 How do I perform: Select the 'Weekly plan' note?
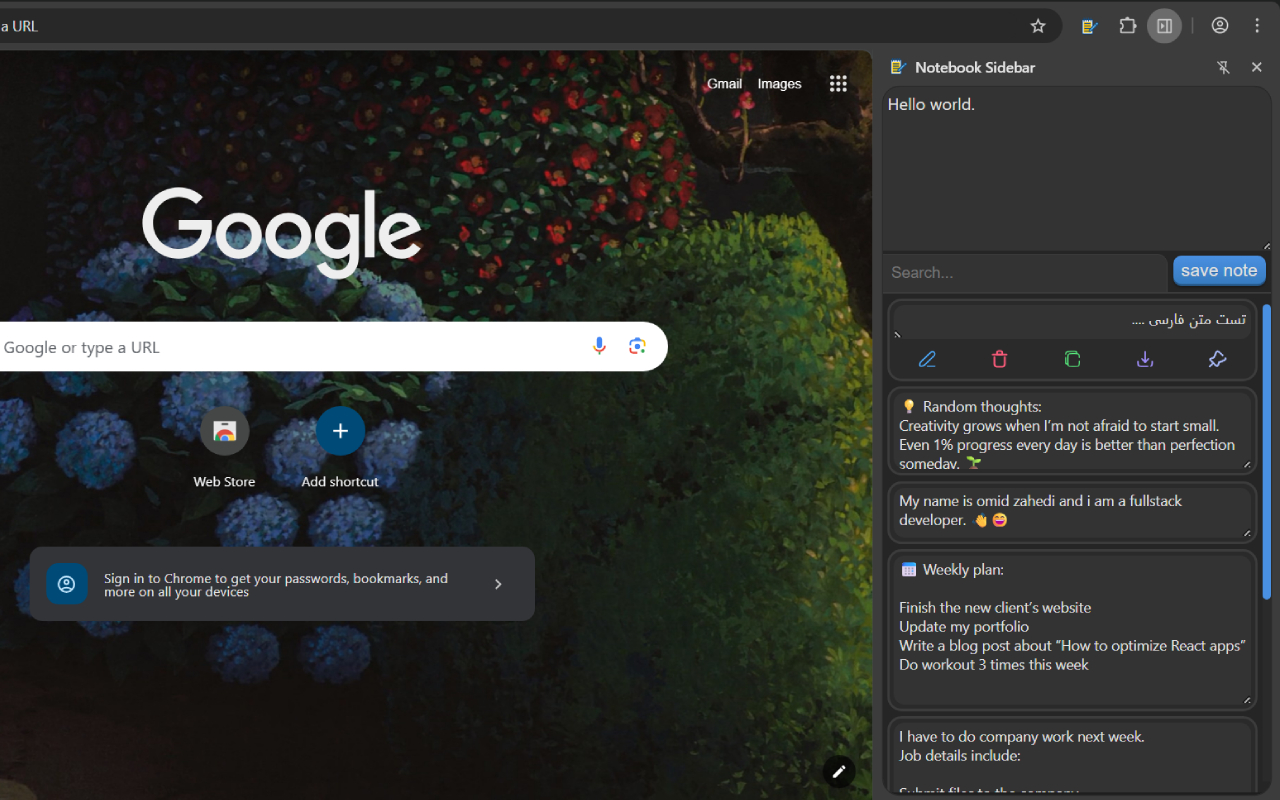click(1072, 630)
